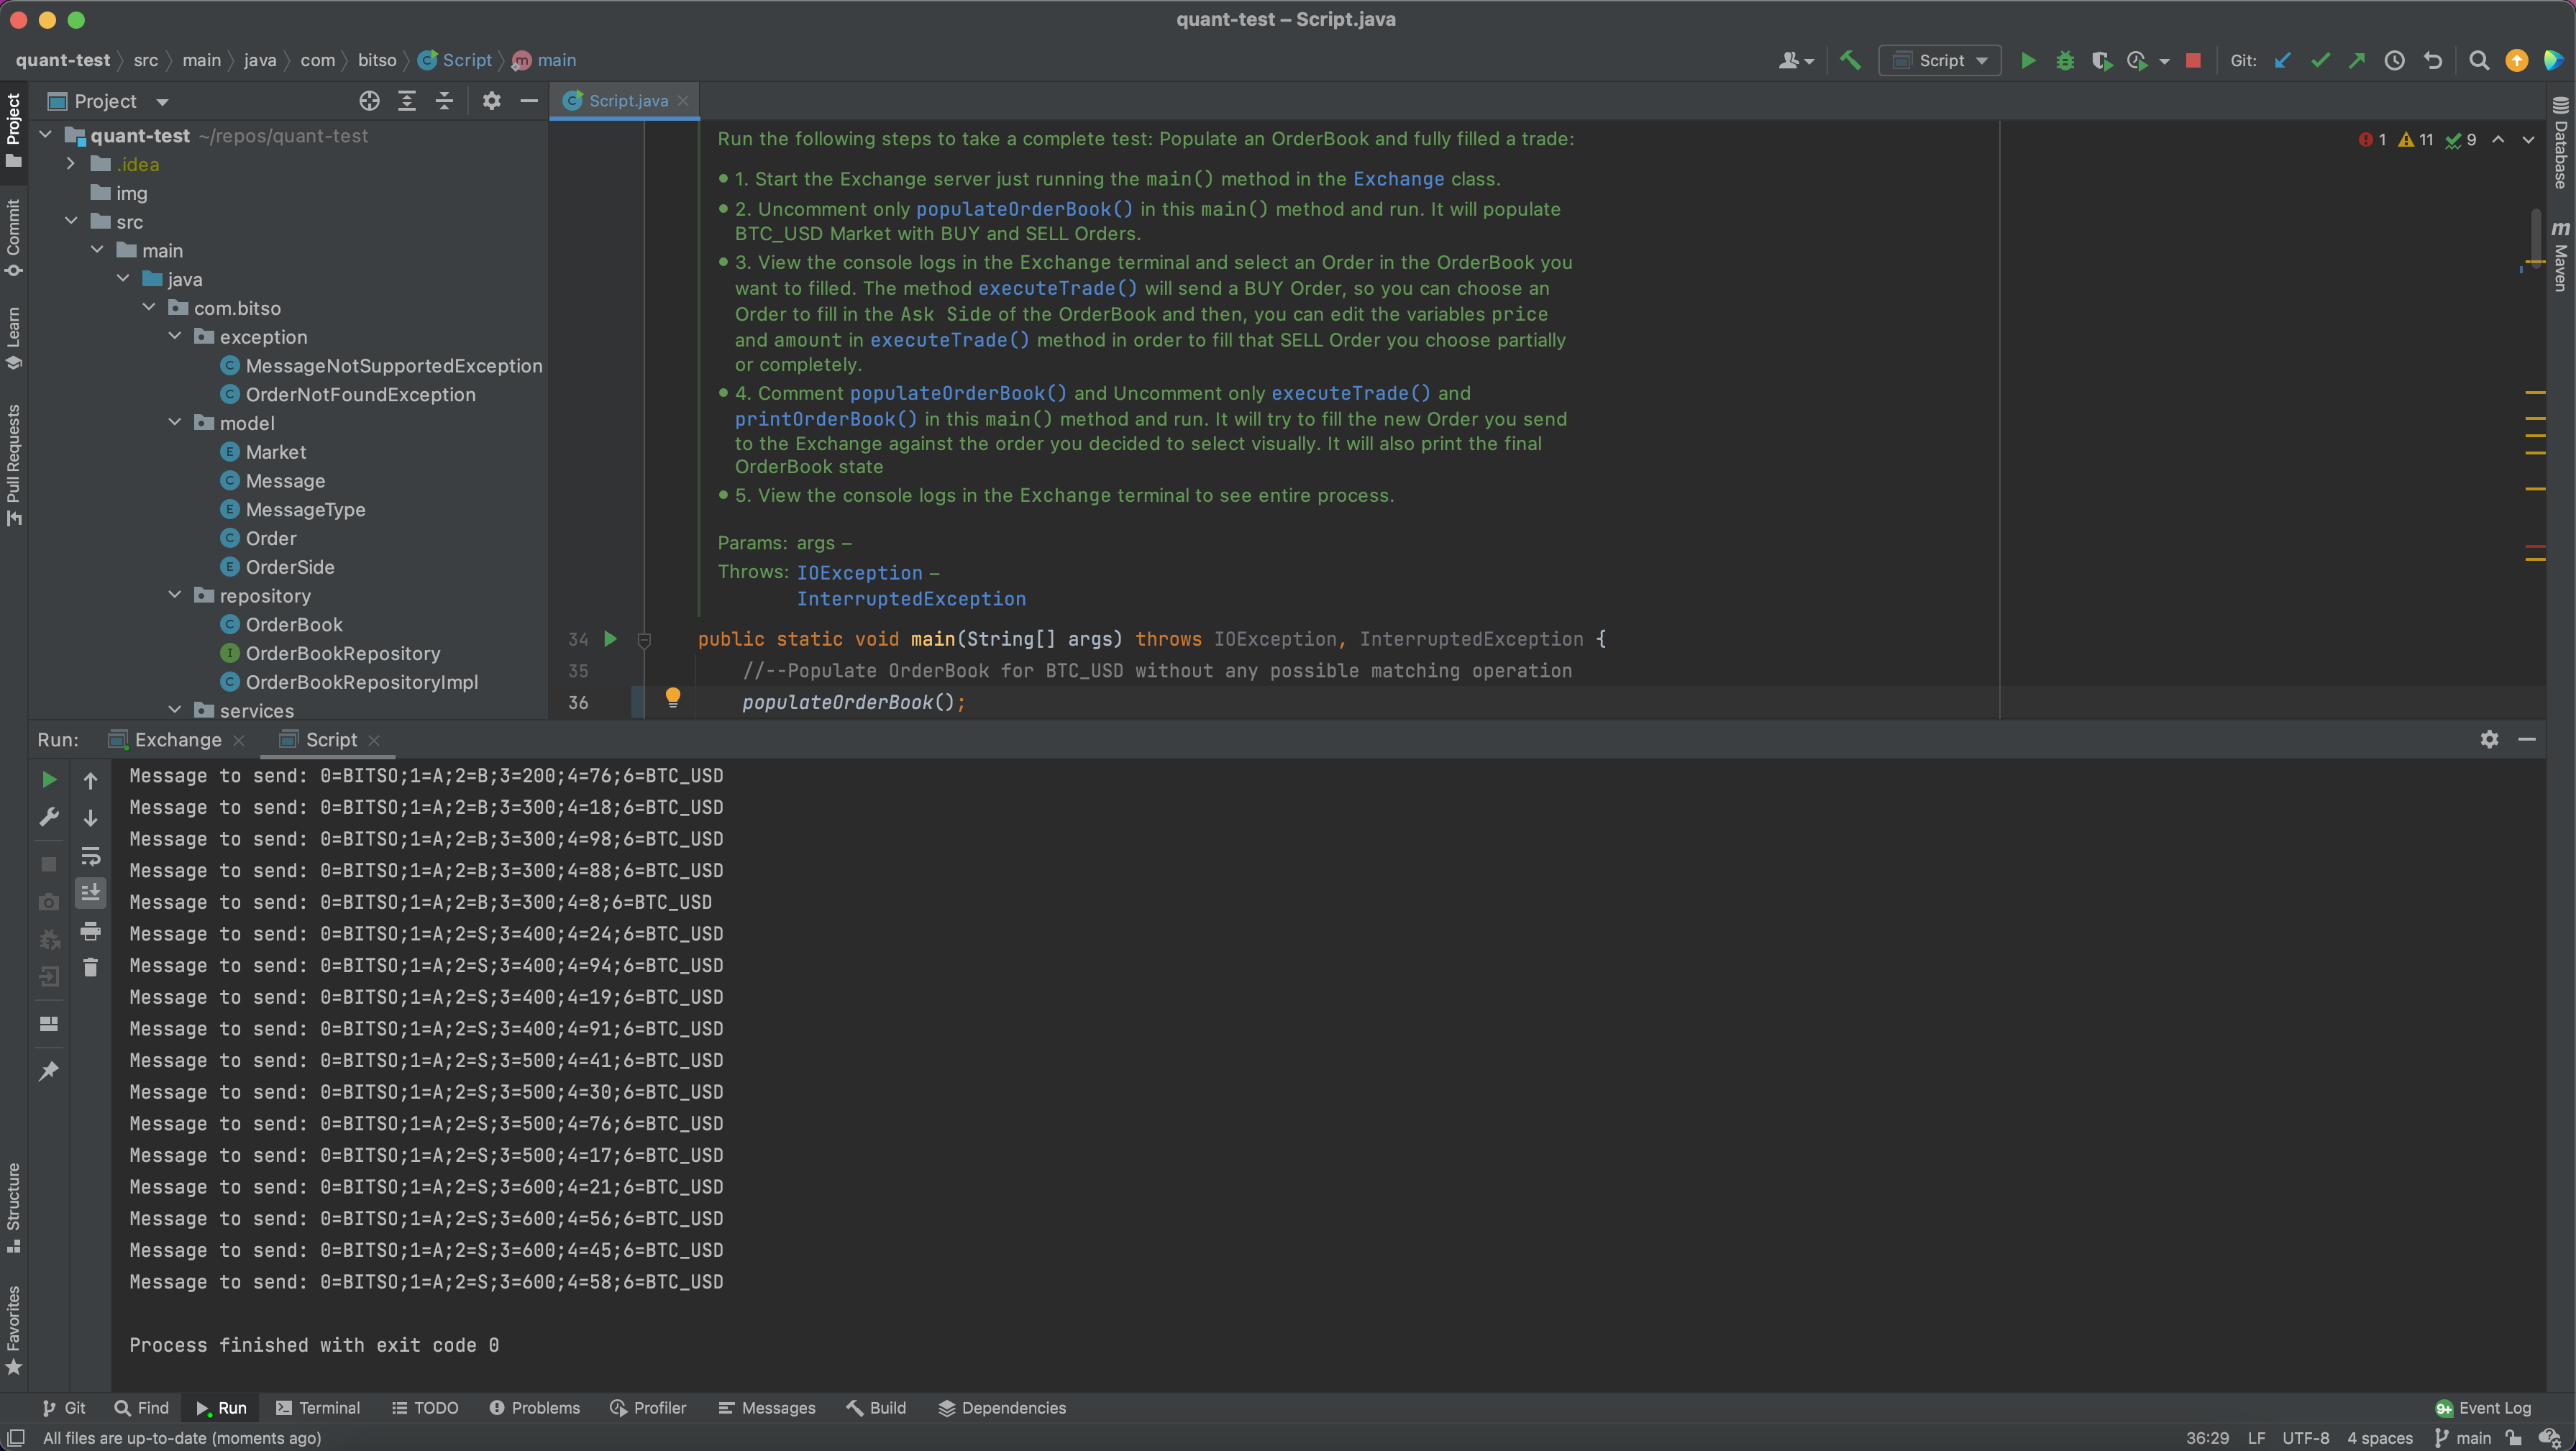The image size is (2576, 1451).
Task: Expand the .idea folder
Action: tap(70, 164)
